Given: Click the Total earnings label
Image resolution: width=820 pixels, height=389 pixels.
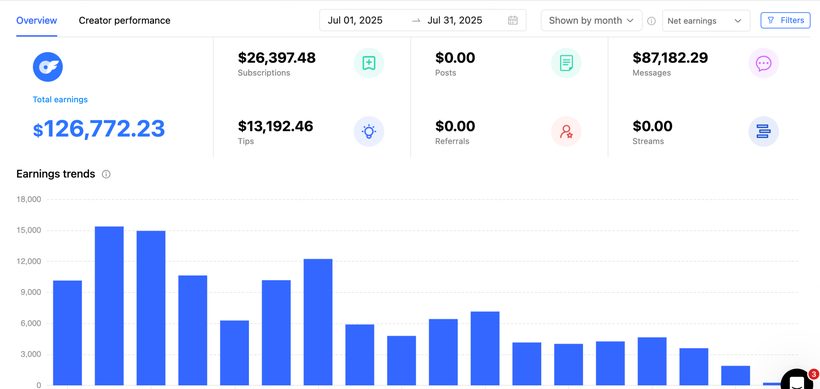Looking at the screenshot, I should click(60, 99).
